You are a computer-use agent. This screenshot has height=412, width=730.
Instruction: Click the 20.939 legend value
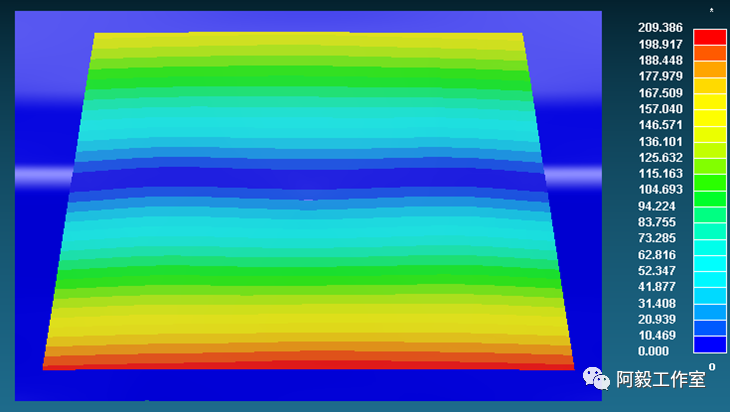[656, 319]
